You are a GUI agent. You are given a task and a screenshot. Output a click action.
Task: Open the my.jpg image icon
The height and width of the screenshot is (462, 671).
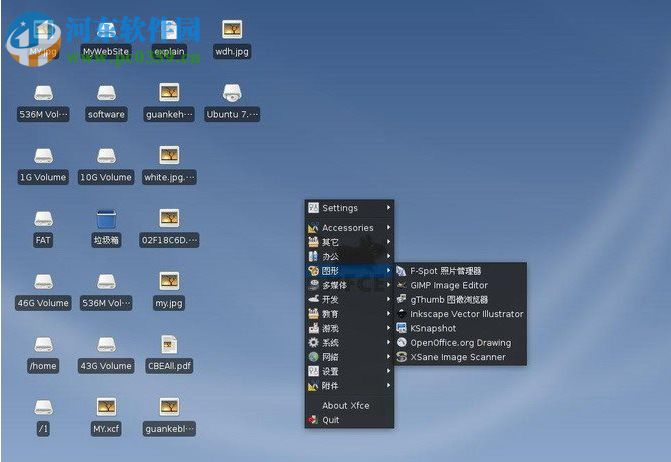pyautogui.click(x=169, y=281)
